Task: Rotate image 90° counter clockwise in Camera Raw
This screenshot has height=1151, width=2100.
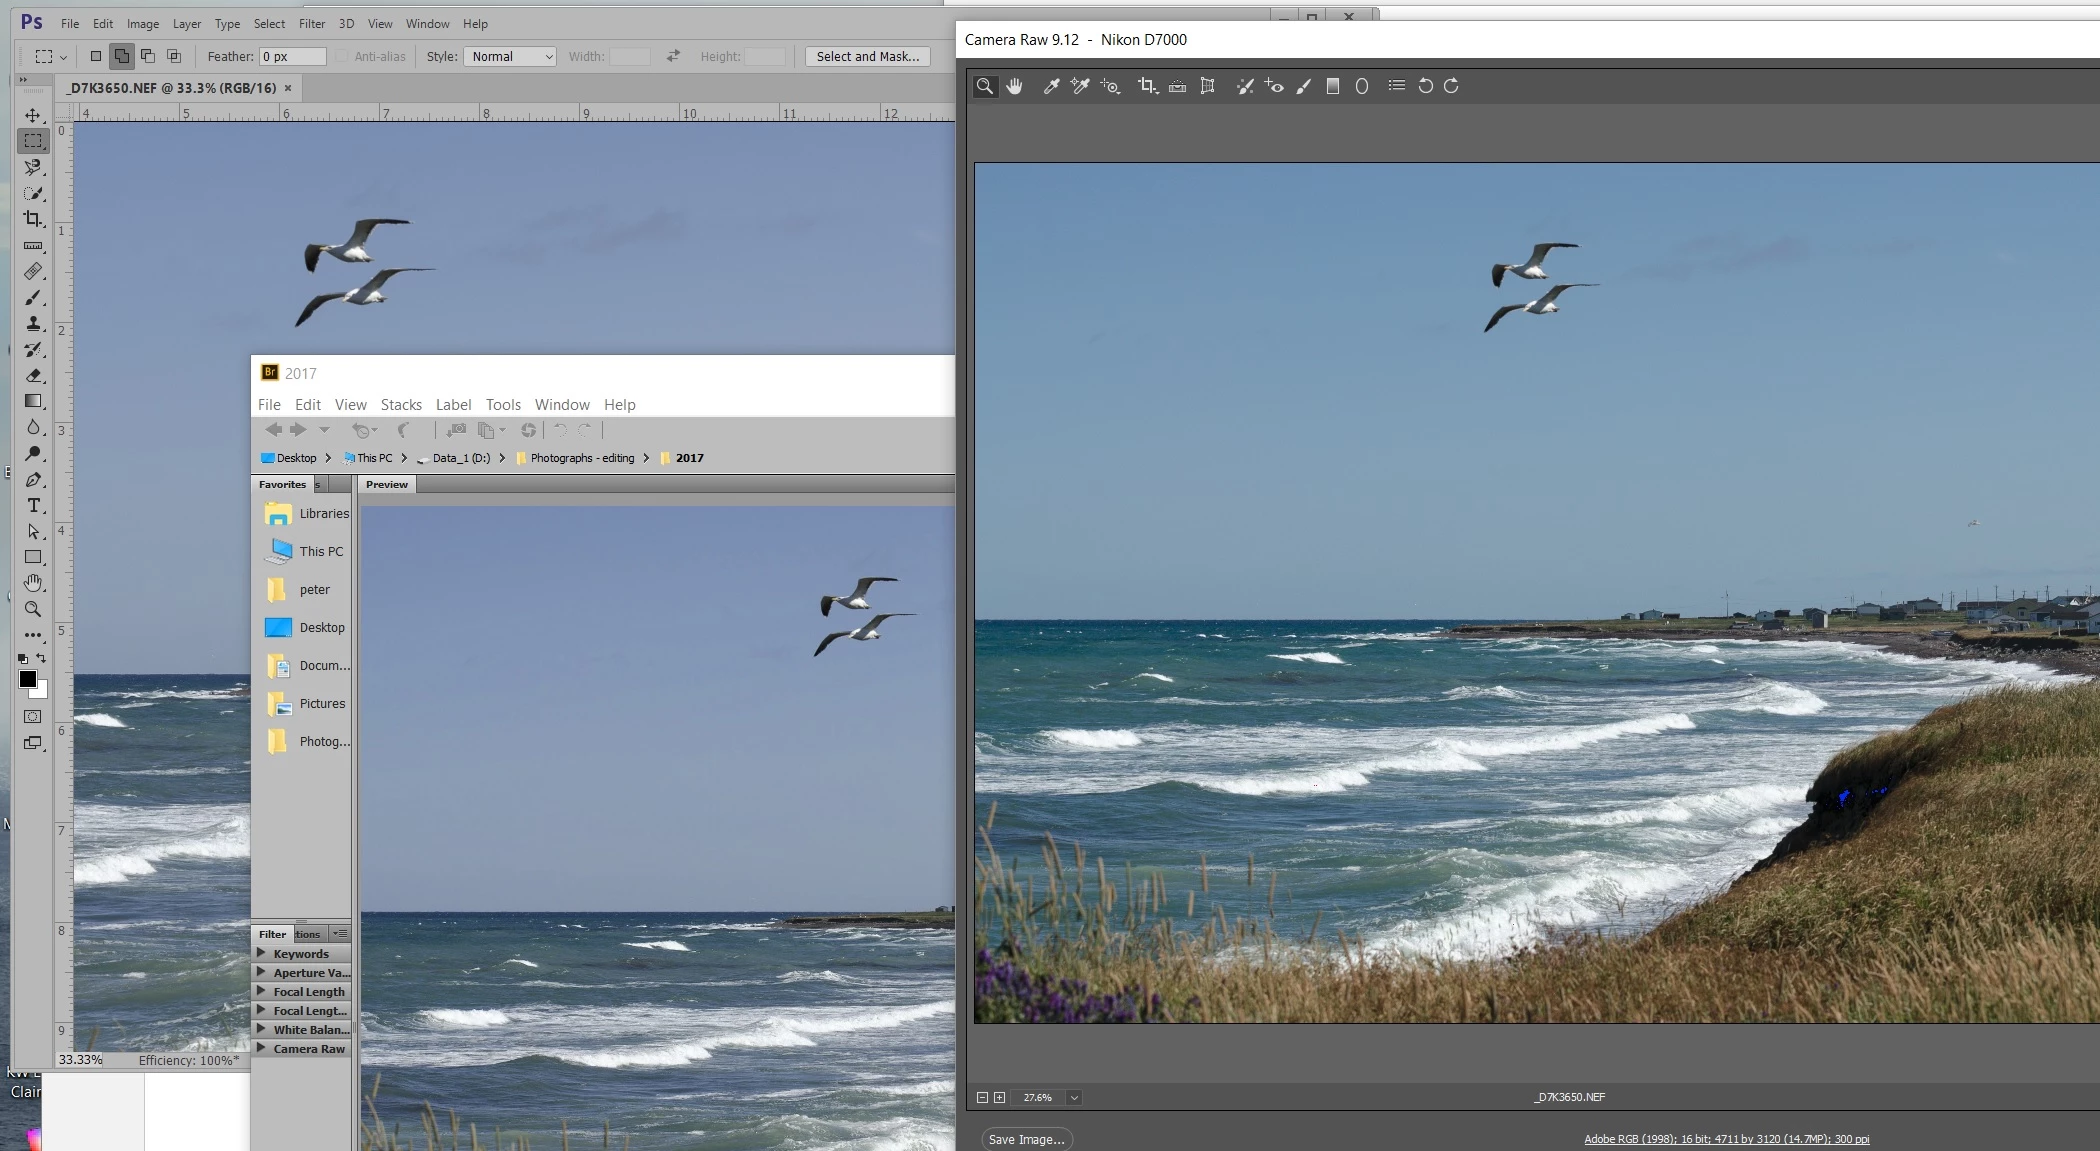Action: pos(1425,86)
